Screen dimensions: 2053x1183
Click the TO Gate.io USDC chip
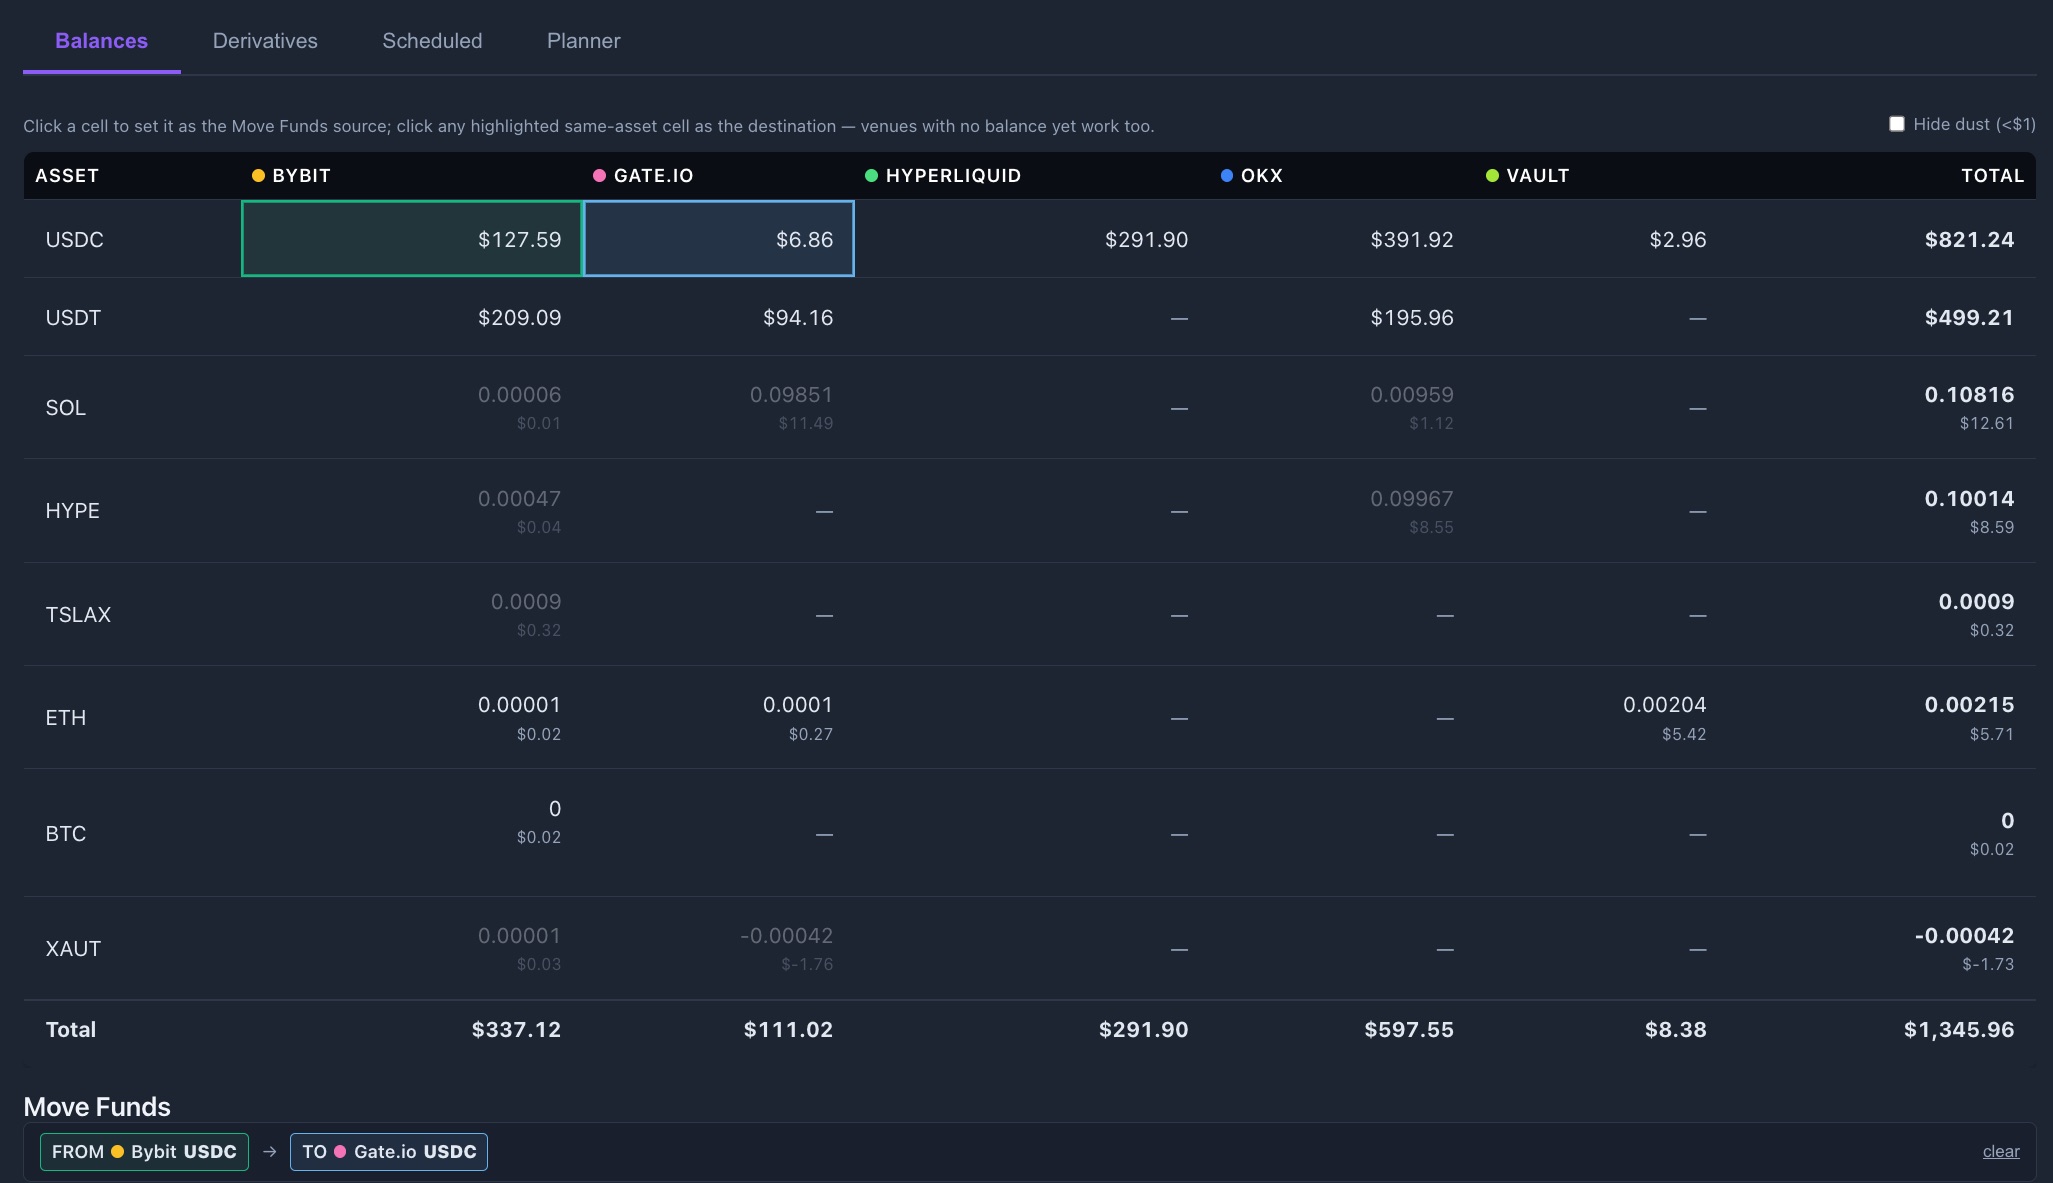(389, 1151)
